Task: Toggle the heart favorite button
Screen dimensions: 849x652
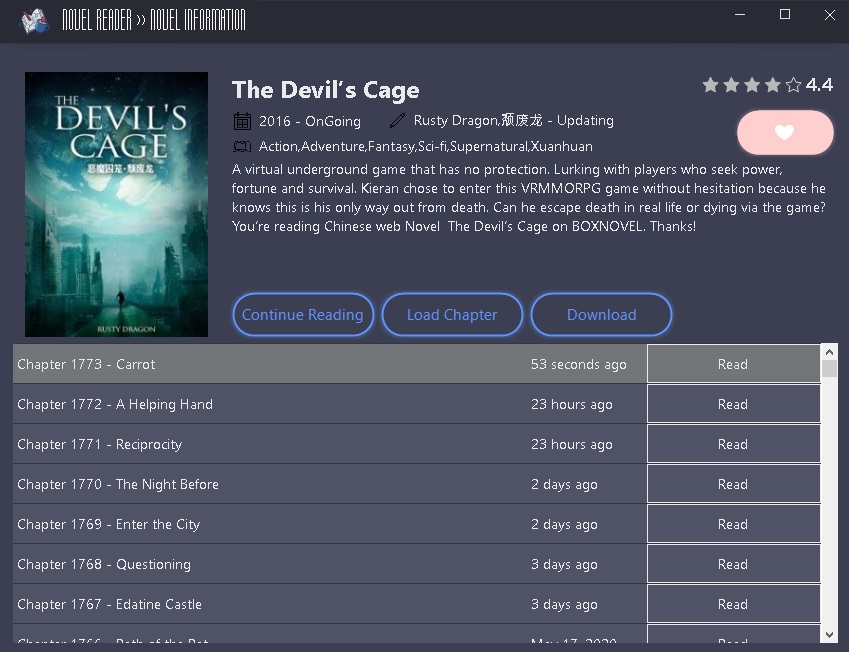Action: tap(785, 133)
